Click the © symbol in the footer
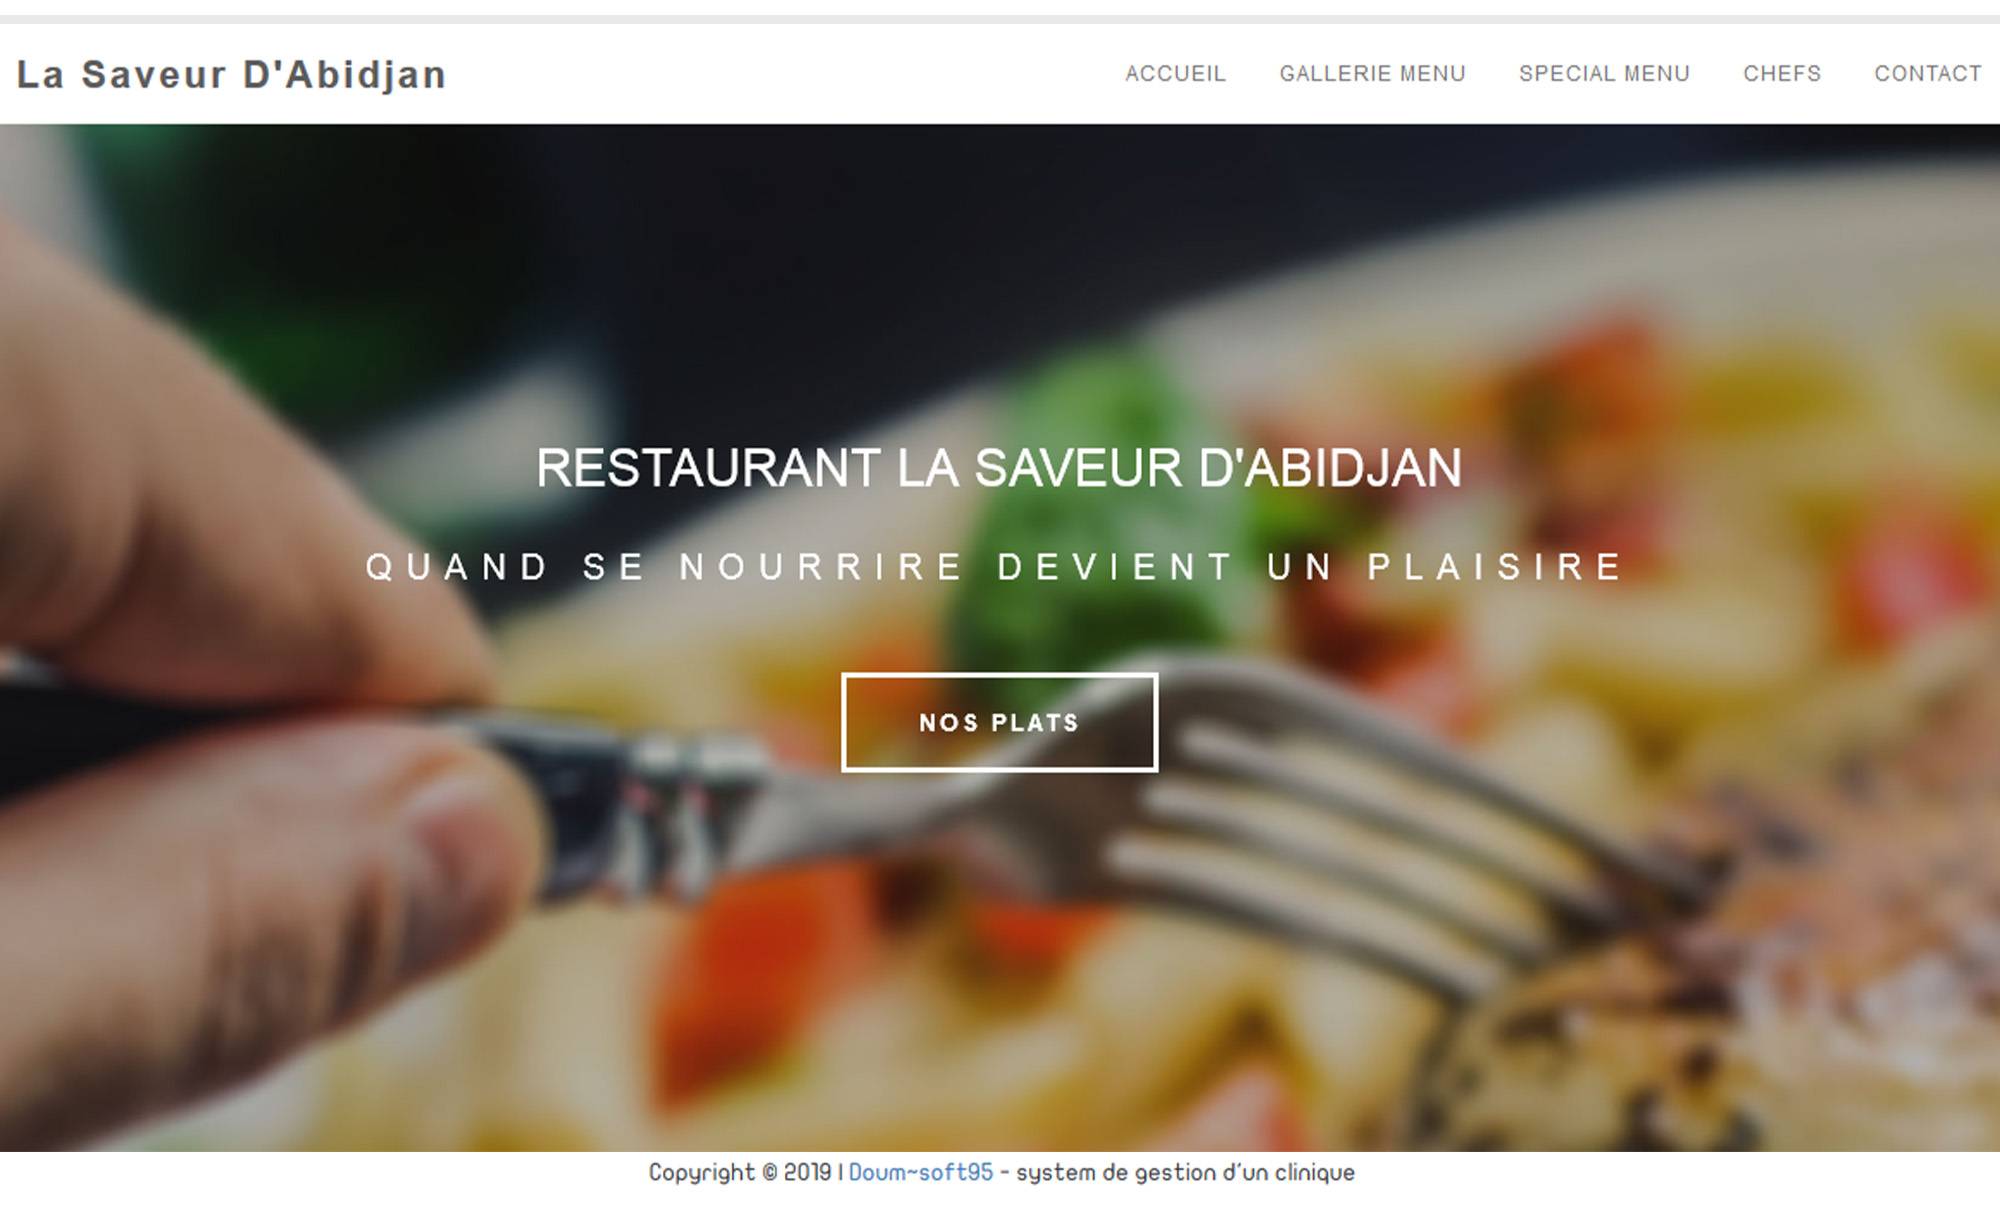This screenshot has width=2000, height=1224. pyautogui.click(x=770, y=1172)
